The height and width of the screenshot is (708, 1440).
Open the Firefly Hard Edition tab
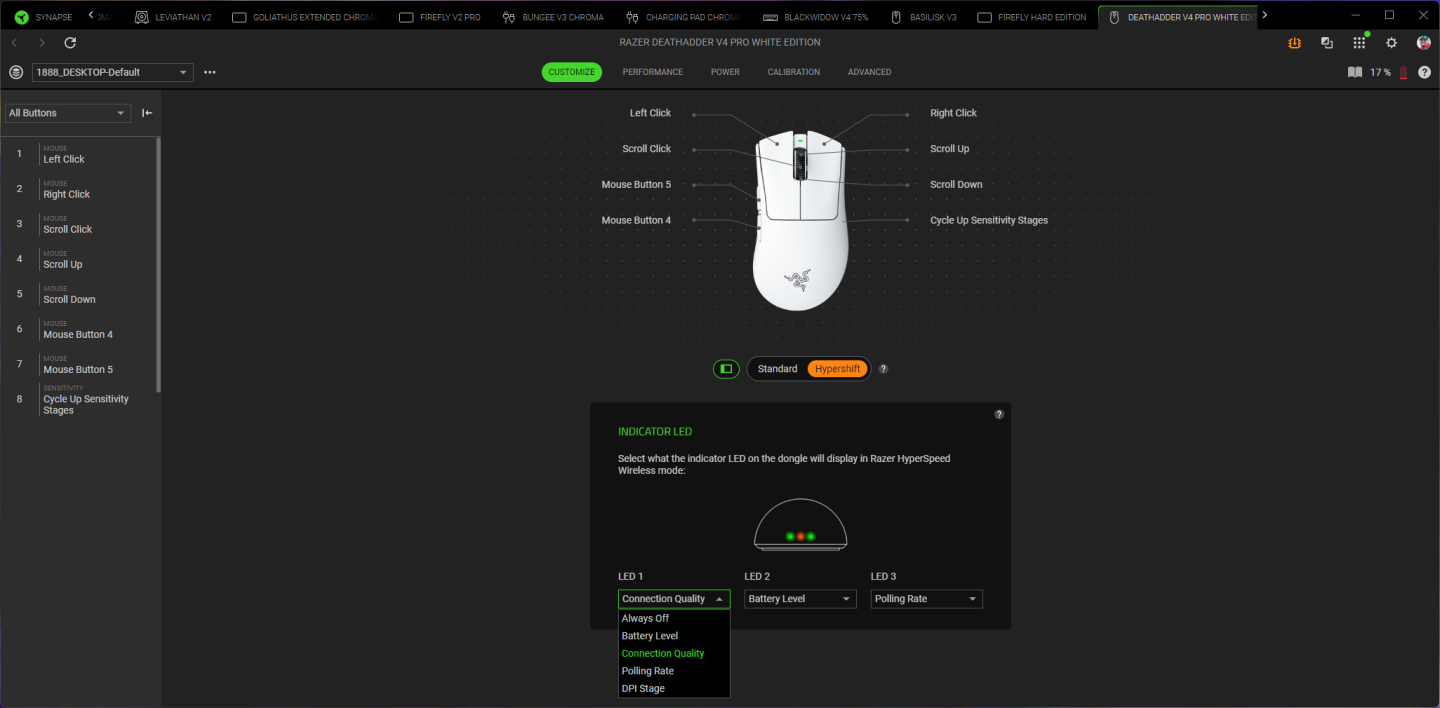[x=1031, y=17]
